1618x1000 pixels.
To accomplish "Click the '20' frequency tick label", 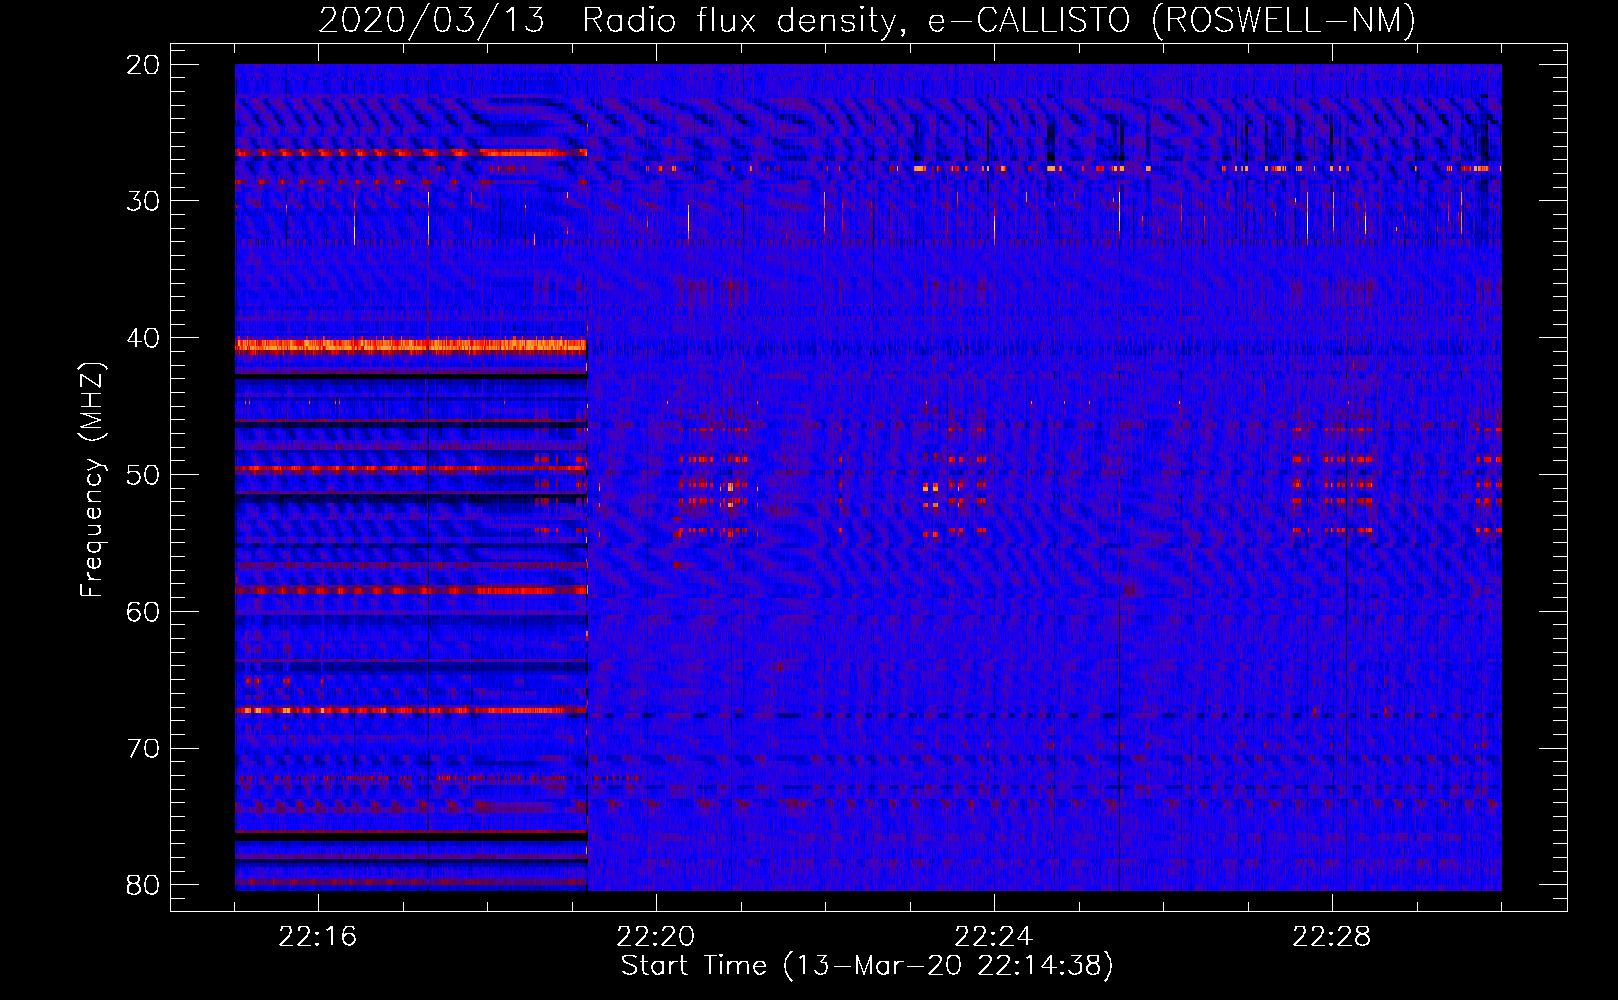I will pyautogui.click(x=143, y=65).
